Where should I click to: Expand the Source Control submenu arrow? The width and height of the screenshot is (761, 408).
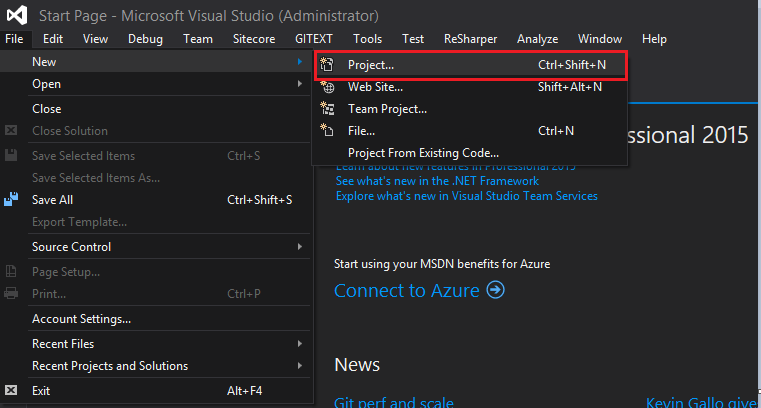coord(300,246)
